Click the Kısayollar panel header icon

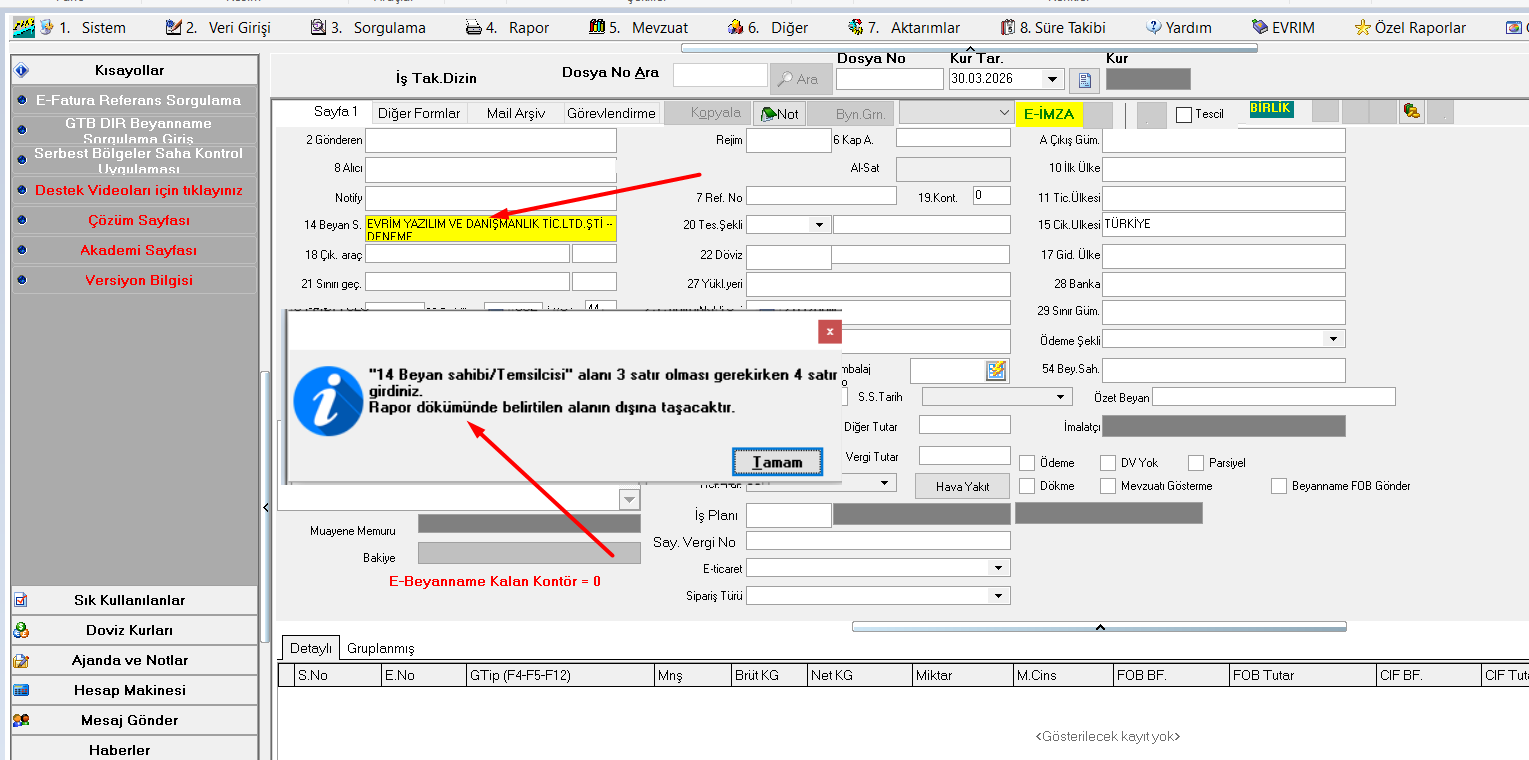pos(22,71)
